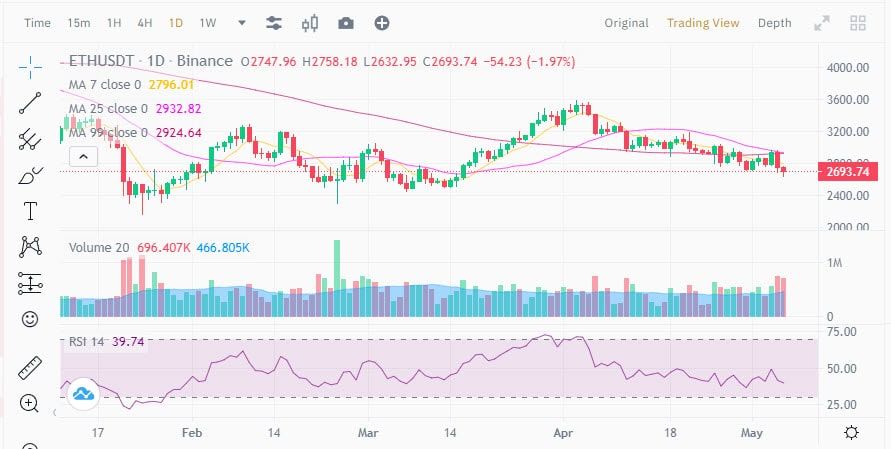This screenshot has width=891, height=449.
Task: Select the trend line drawing tool
Action: coord(30,103)
